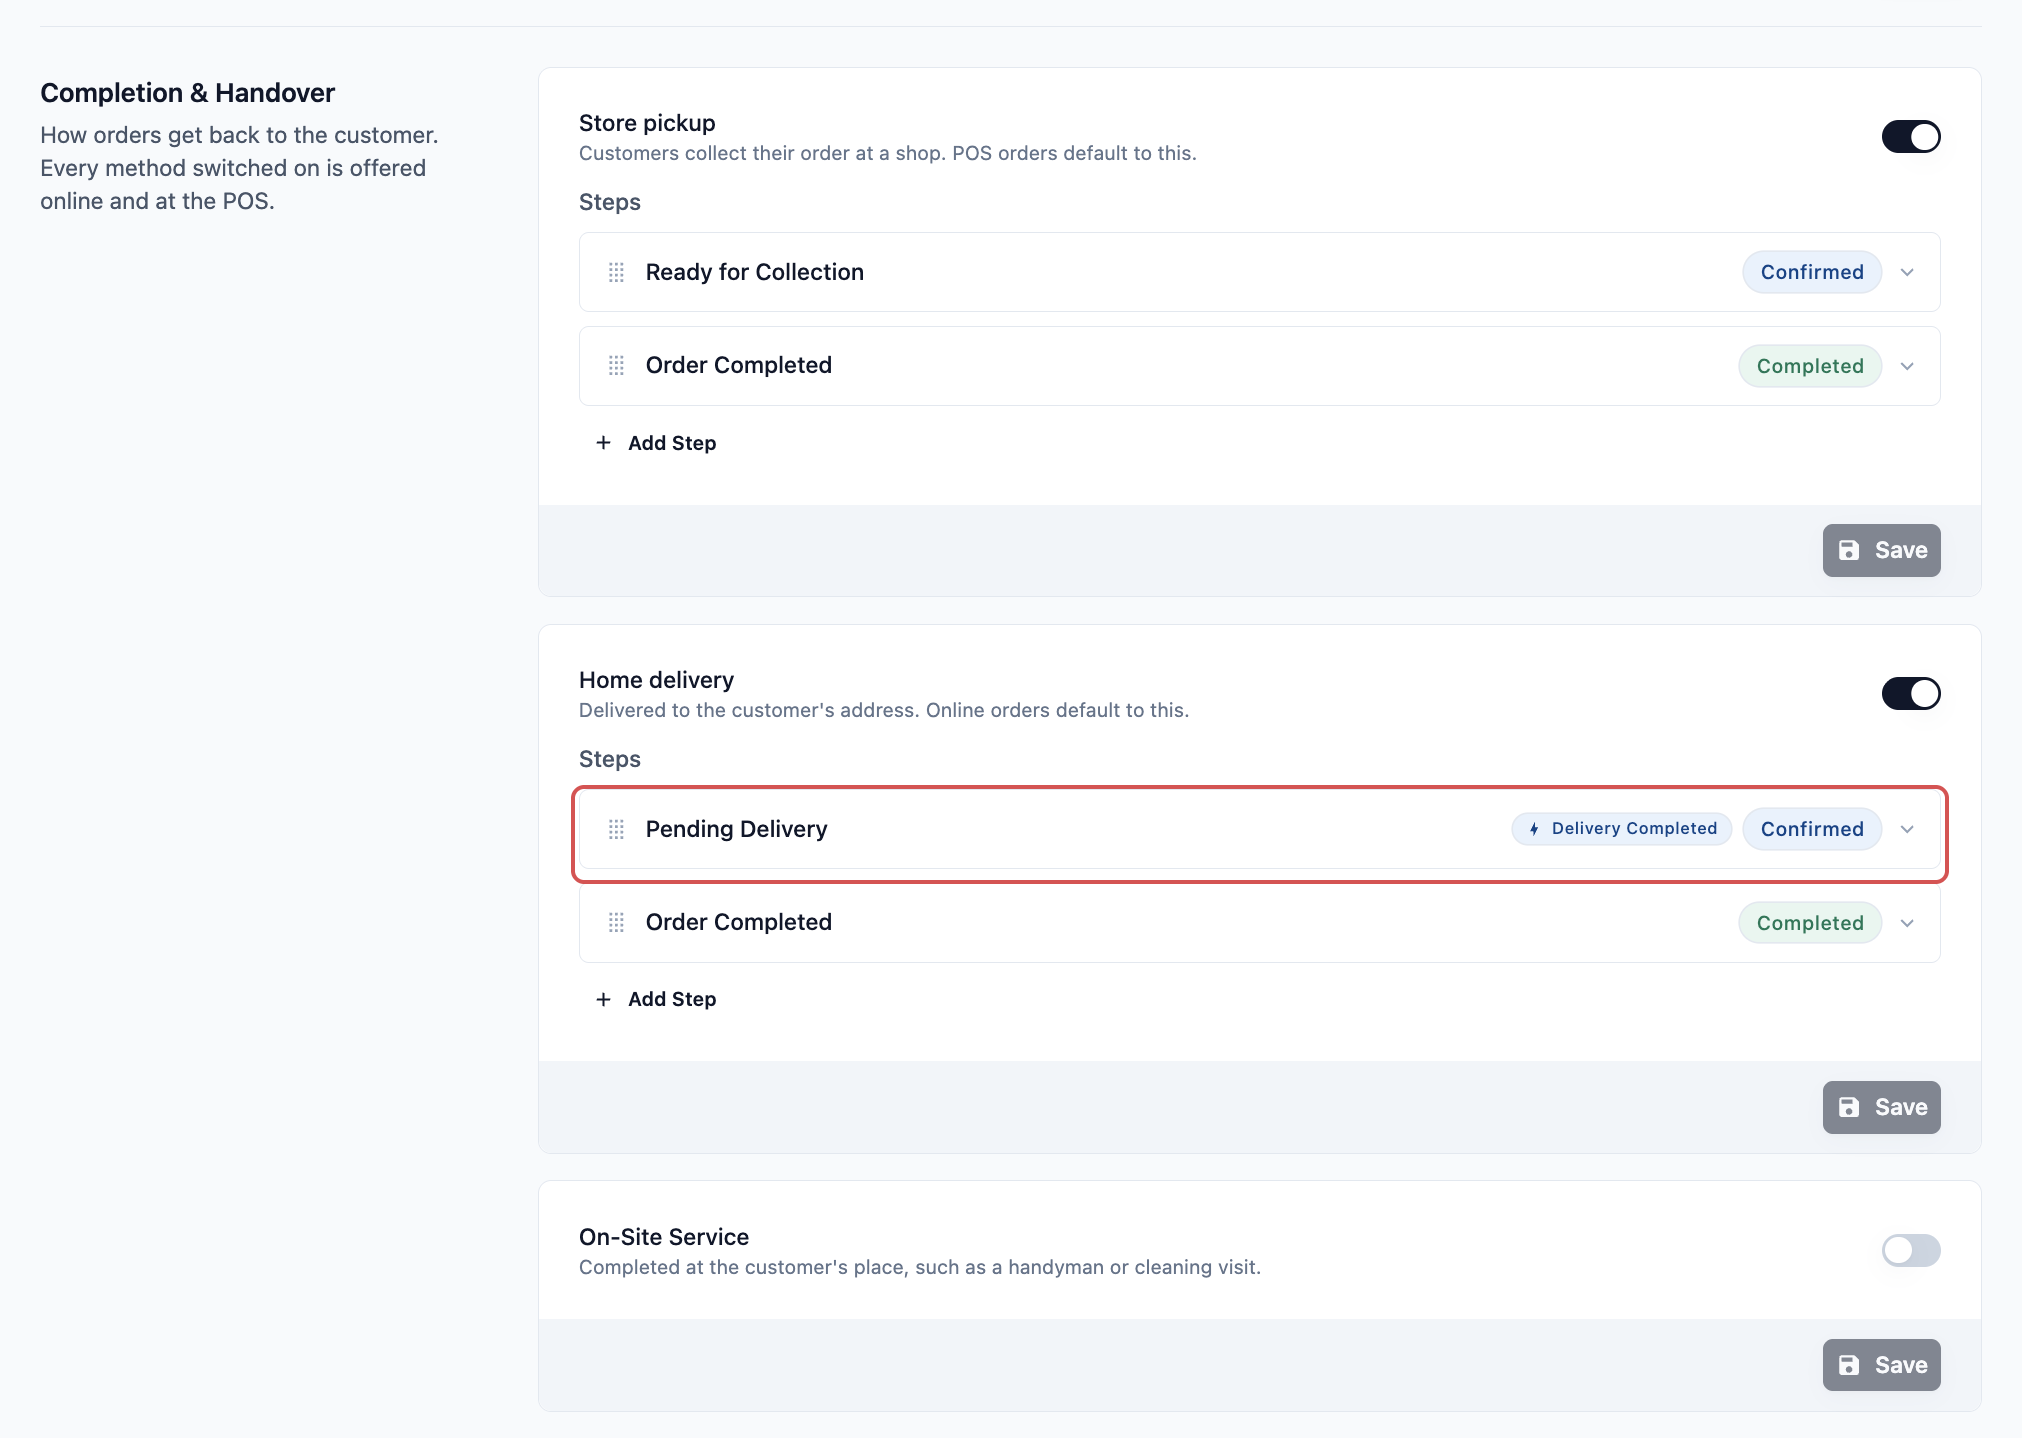This screenshot has height=1438, width=2022.
Task: Click the Confirmed badge on Ready for Collection
Action: click(x=1811, y=272)
